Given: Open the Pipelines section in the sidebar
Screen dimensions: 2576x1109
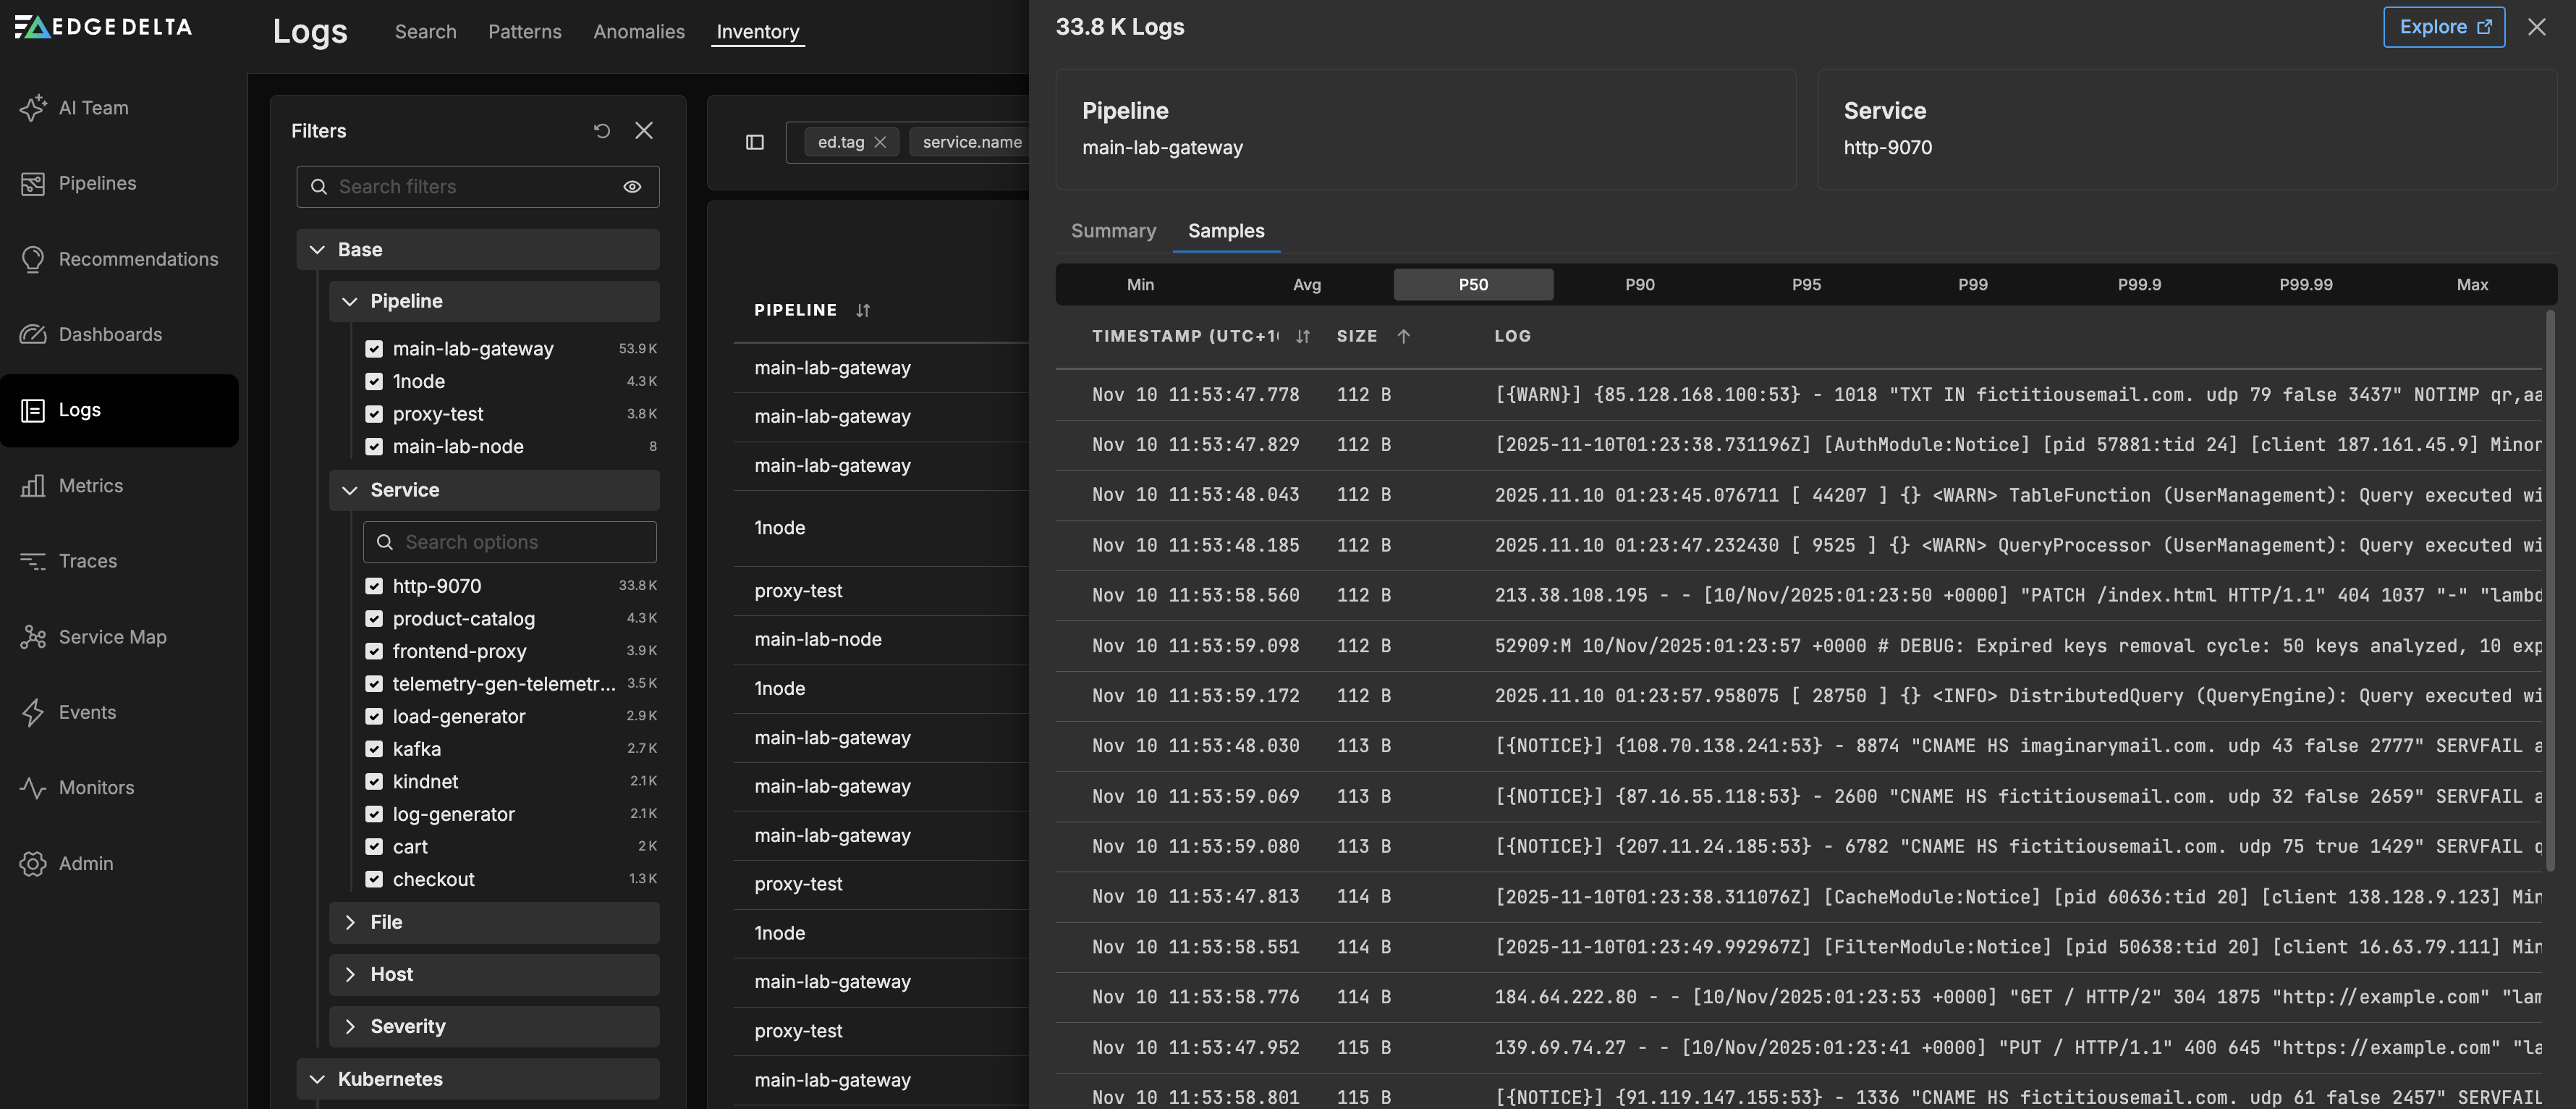Looking at the screenshot, I should [97, 183].
